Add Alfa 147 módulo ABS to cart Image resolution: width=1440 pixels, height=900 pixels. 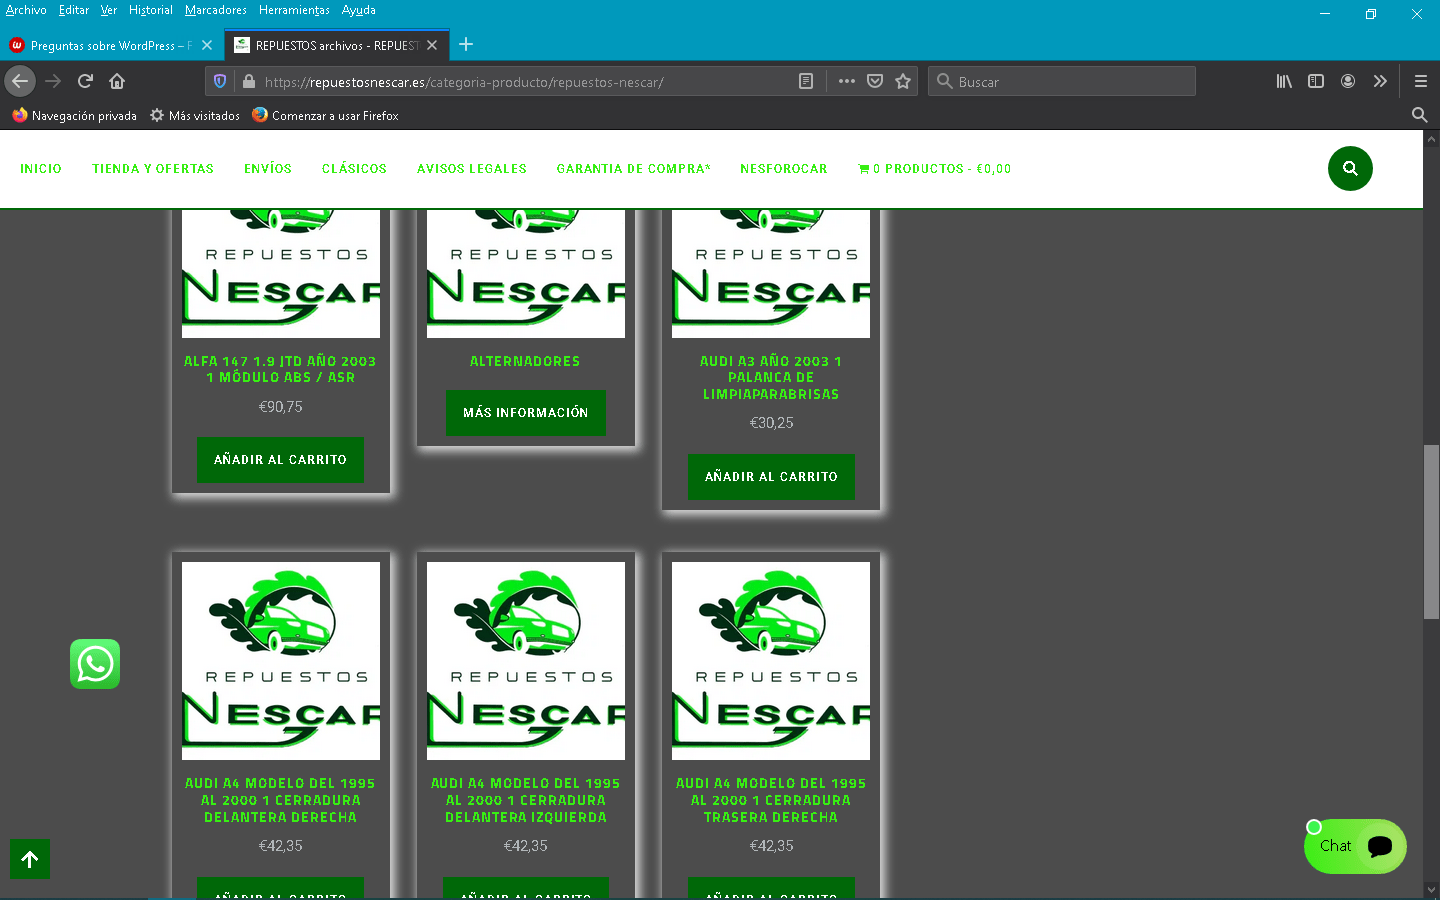[280, 460]
